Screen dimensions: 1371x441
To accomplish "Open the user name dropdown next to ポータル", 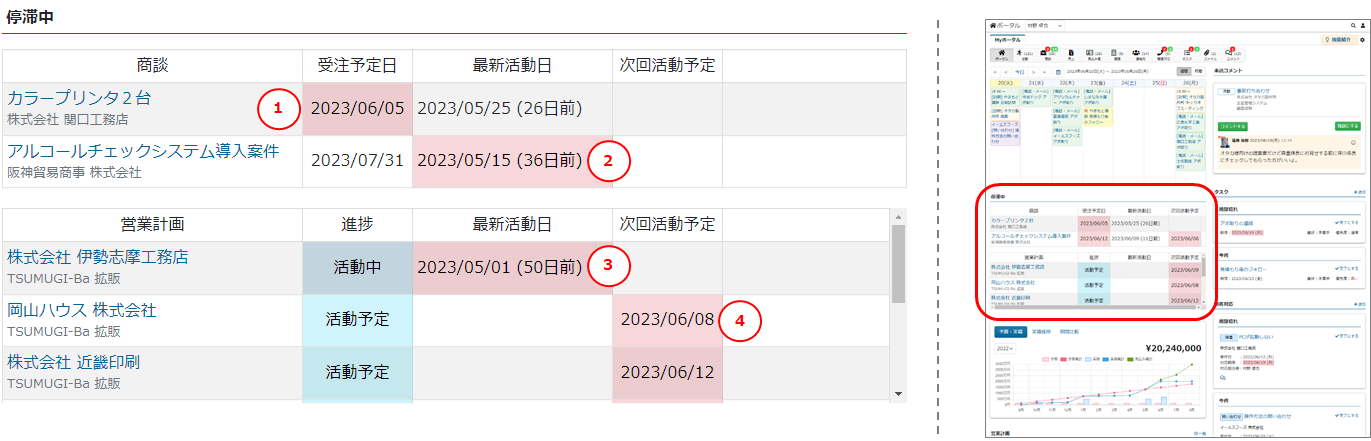I will tap(1044, 25).
